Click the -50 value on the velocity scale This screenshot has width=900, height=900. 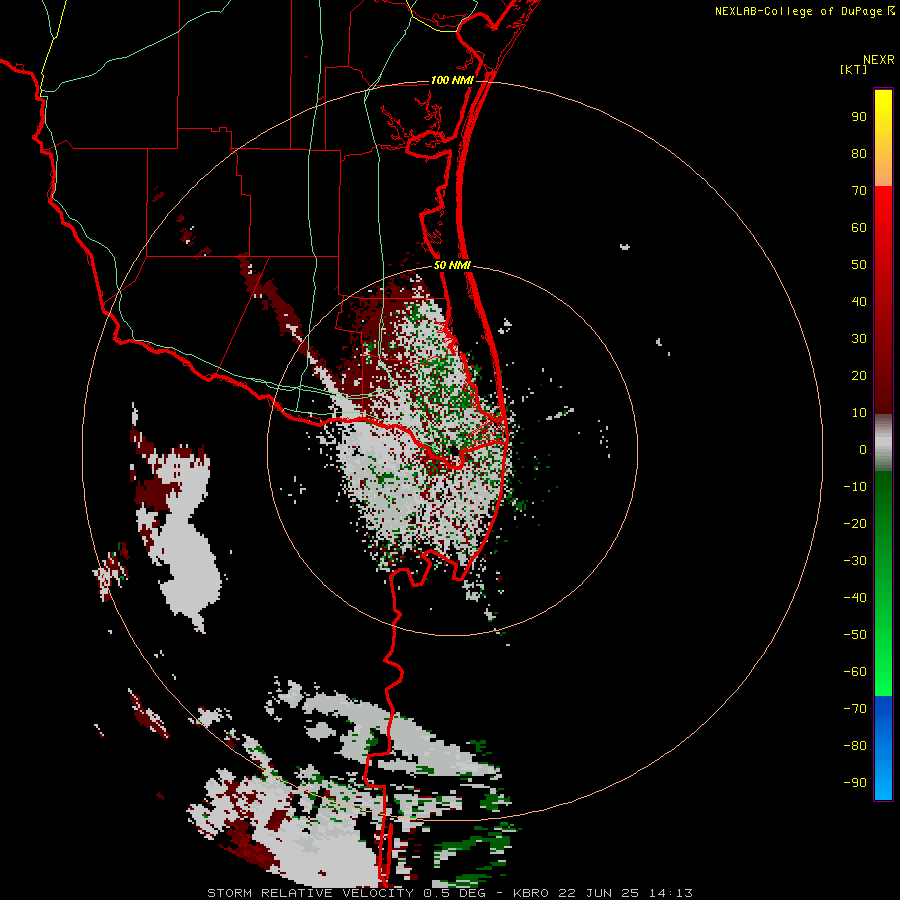[x=855, y=634]
